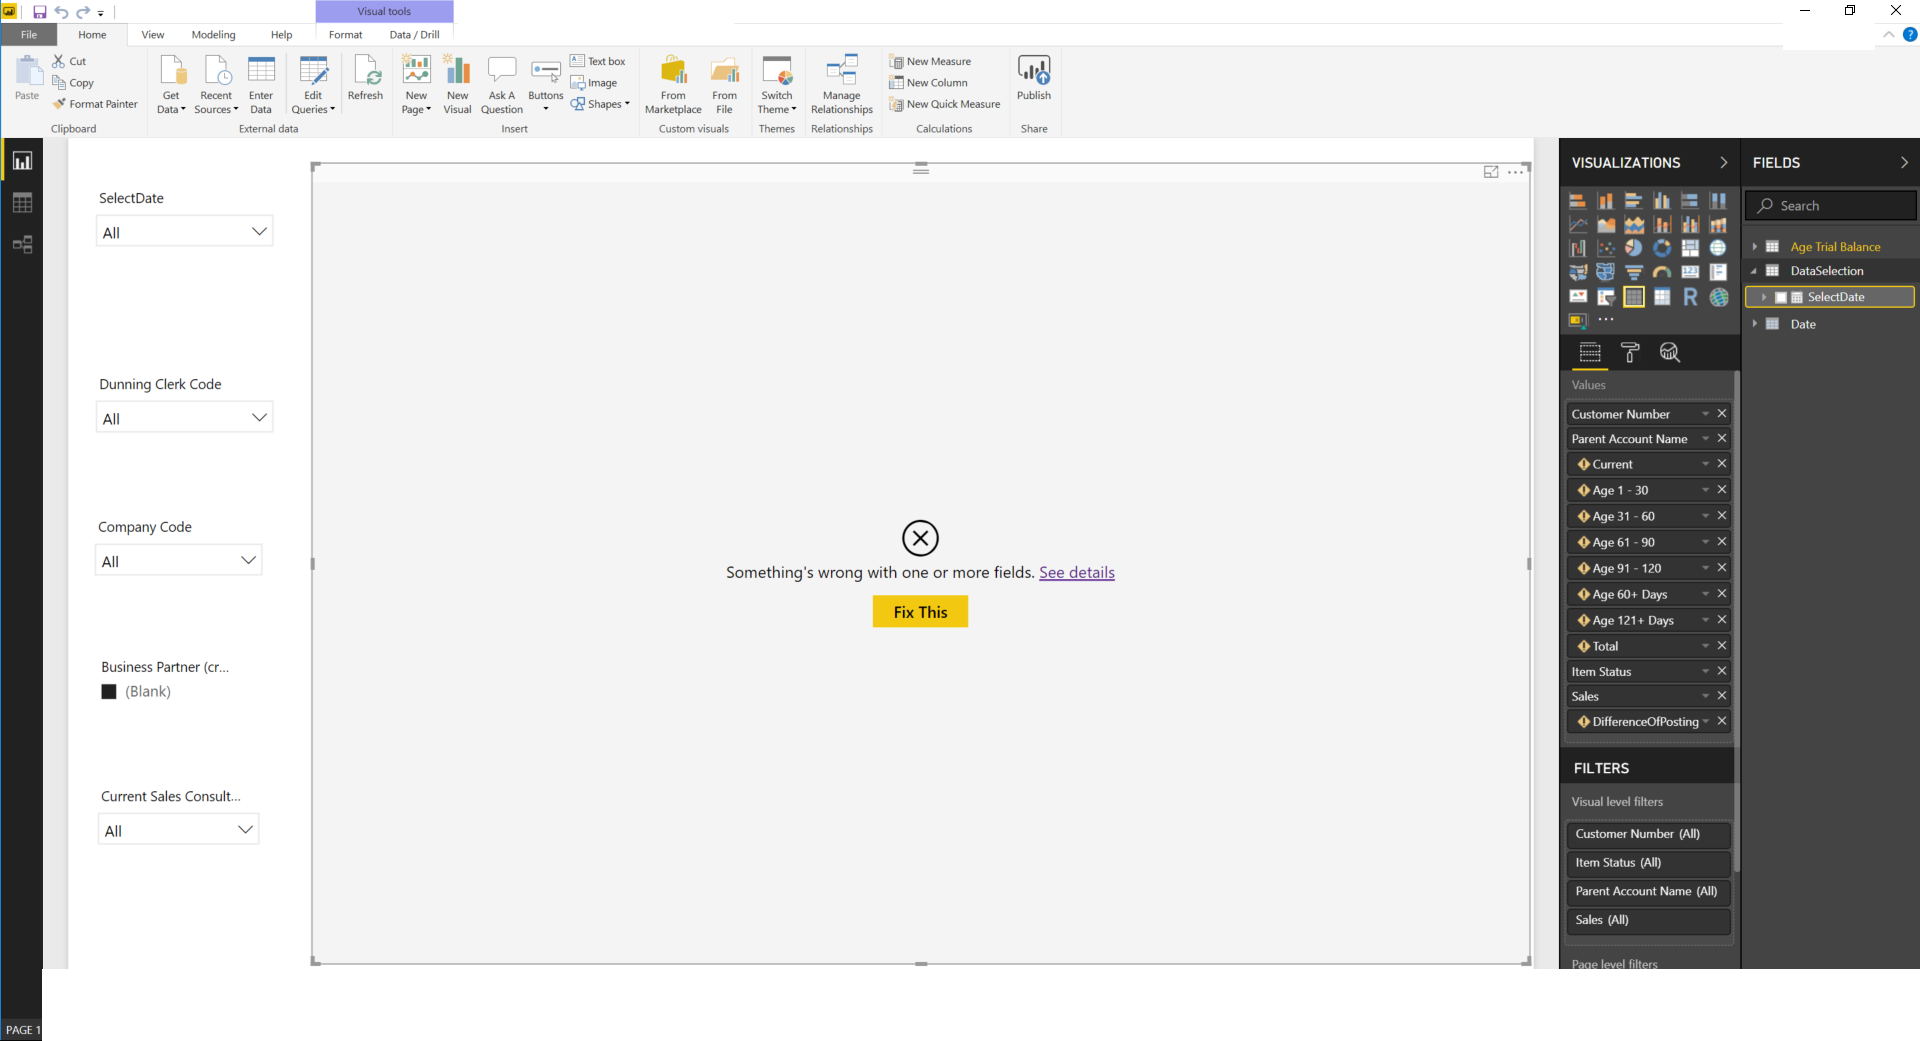Open the Format ribbon tab

point(346,35)
